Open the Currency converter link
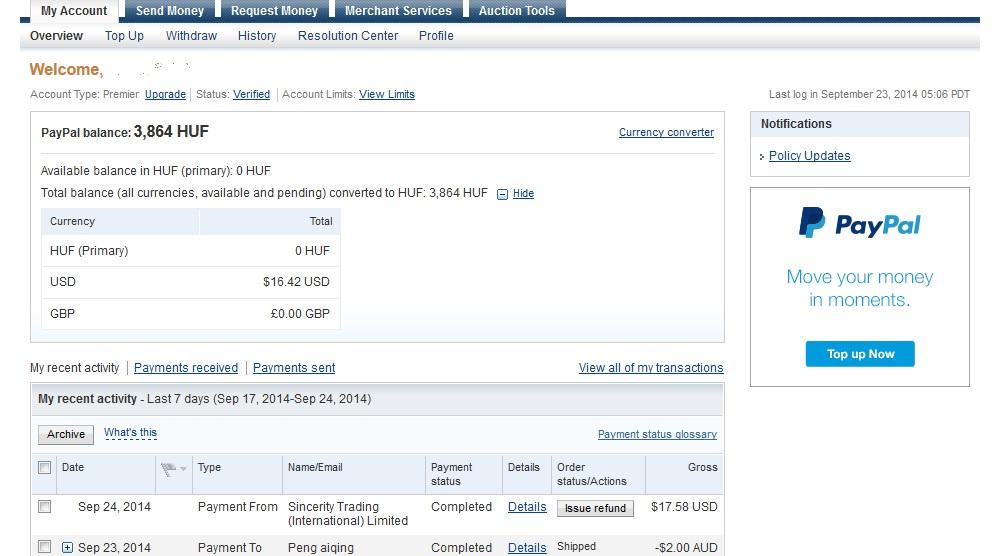The height and width of the screenshot is (556, 1005). 666,132
